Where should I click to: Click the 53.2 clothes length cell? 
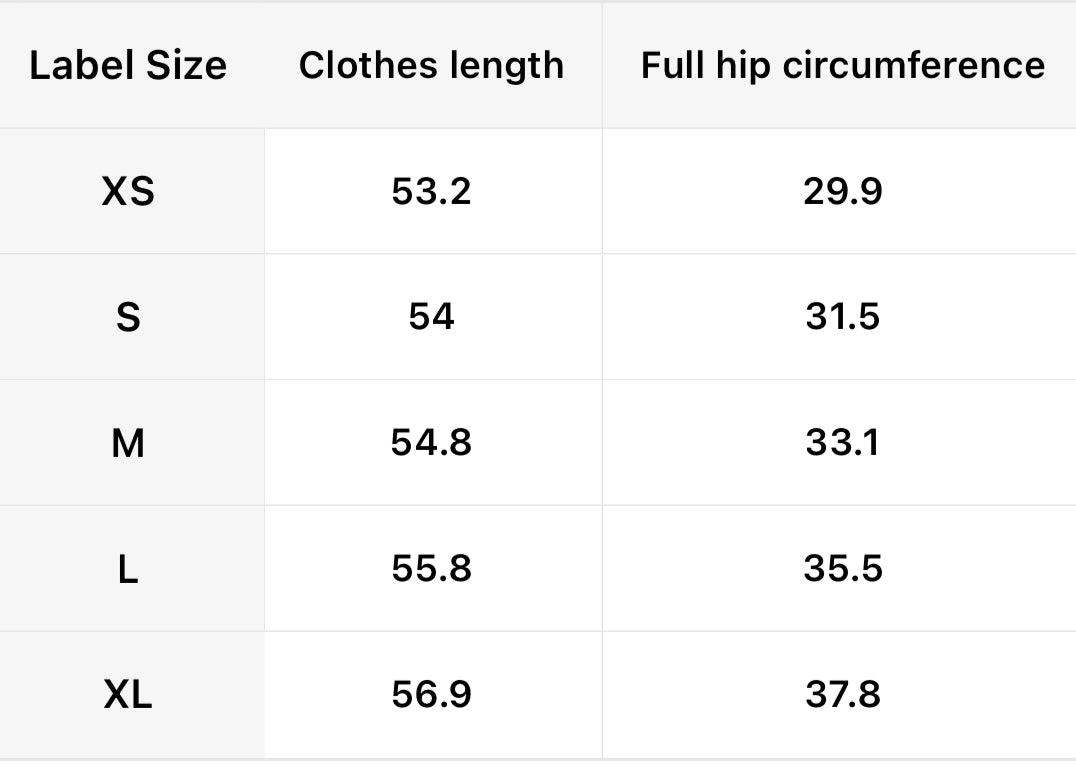coord(431,191)
